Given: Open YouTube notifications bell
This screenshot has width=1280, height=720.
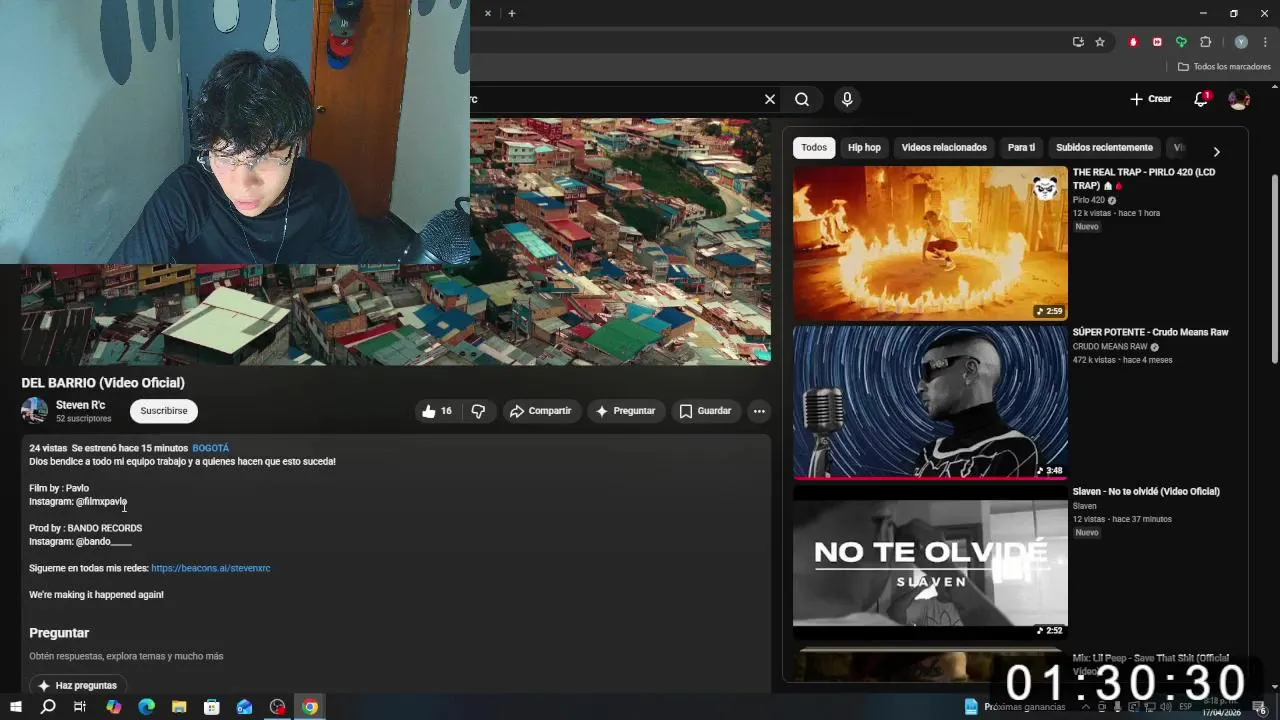Looking at the screenshot, I should [1201, 99].
